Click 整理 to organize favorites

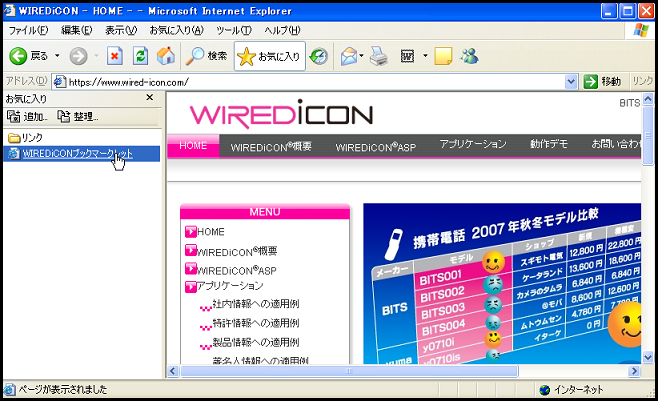[78, 117]
